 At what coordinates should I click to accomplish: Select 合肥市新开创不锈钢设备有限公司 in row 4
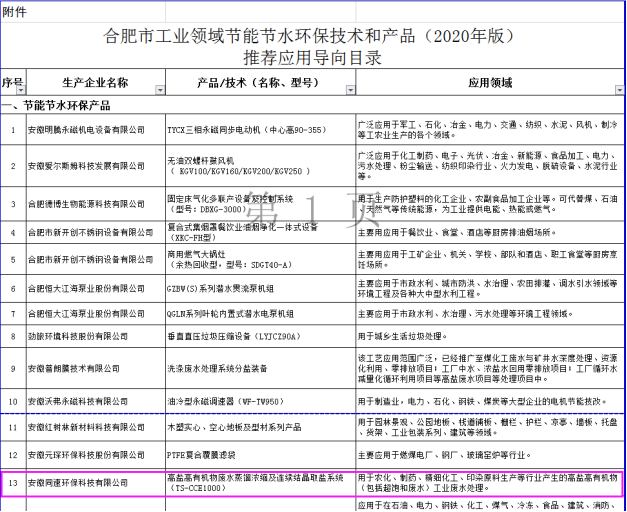point(96,232)
